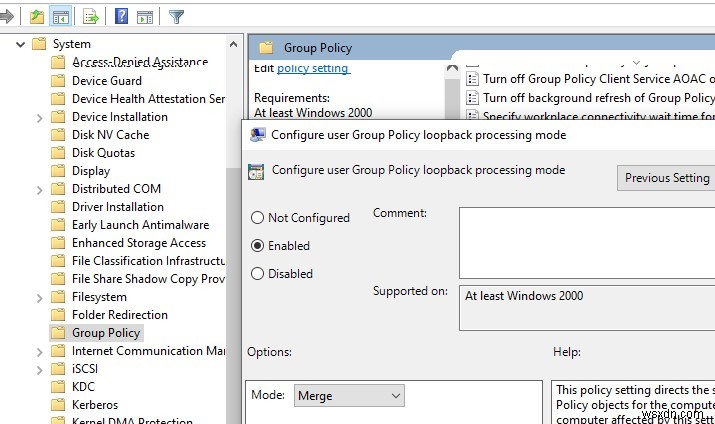Screen dimensions: 715x424
Task: Click the dialog title bar computer icon
Action: pos(258,134)
